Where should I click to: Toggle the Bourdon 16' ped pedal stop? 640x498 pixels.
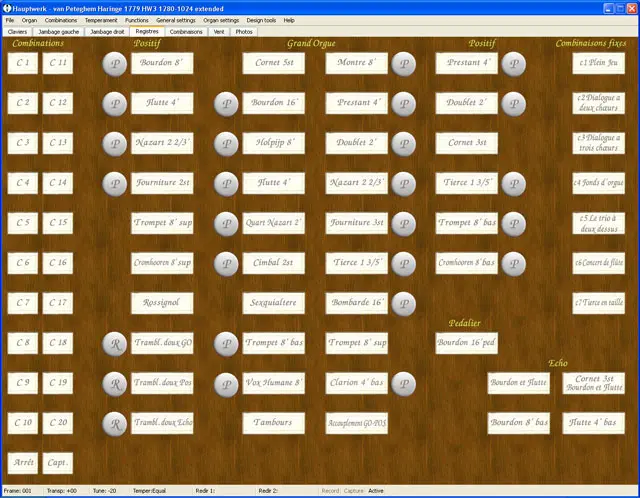(466, 343)
